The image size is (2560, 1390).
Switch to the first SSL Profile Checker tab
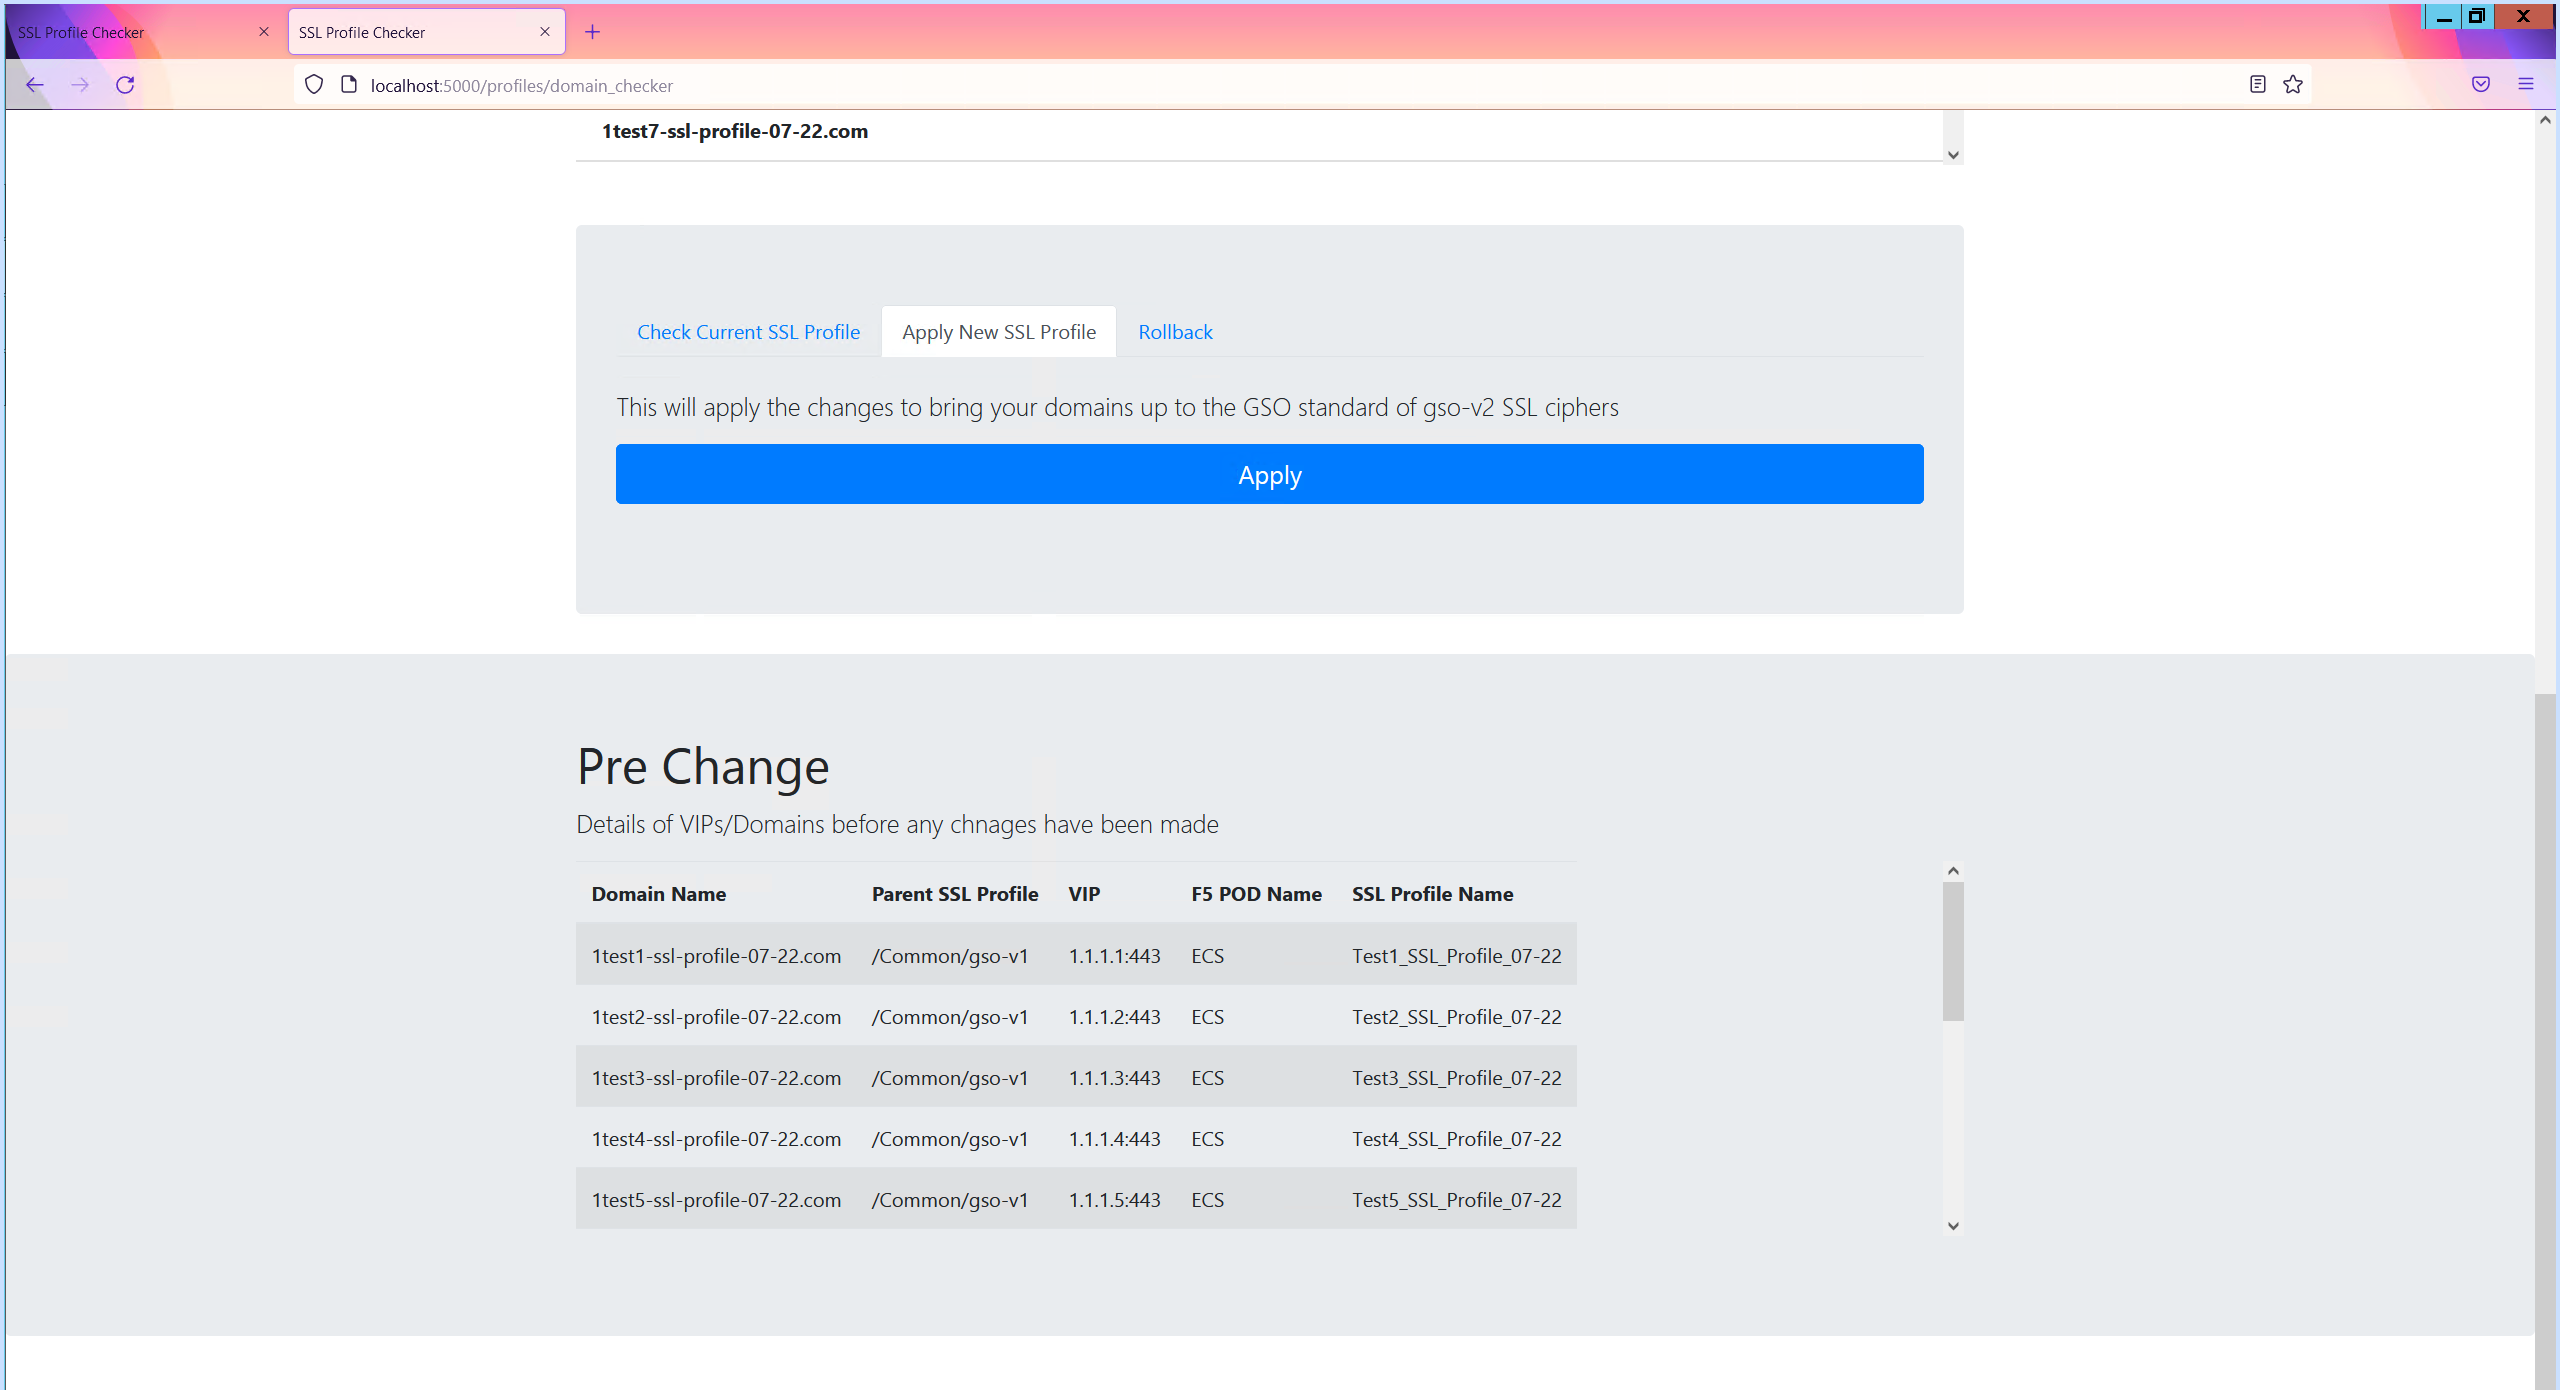point(130,32)
